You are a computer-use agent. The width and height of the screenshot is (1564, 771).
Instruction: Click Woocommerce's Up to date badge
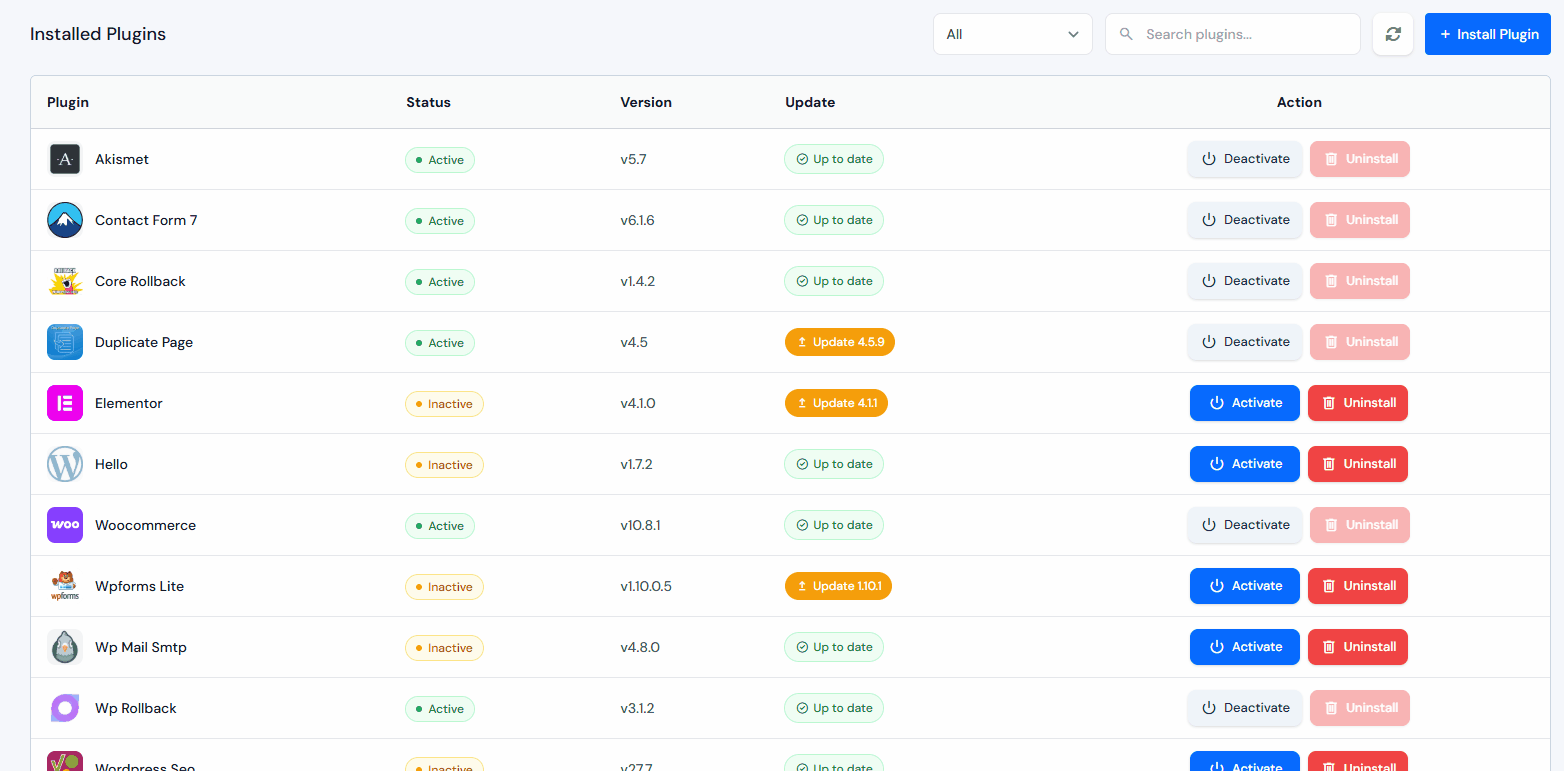pyautogui.click(x=834, y=525)
